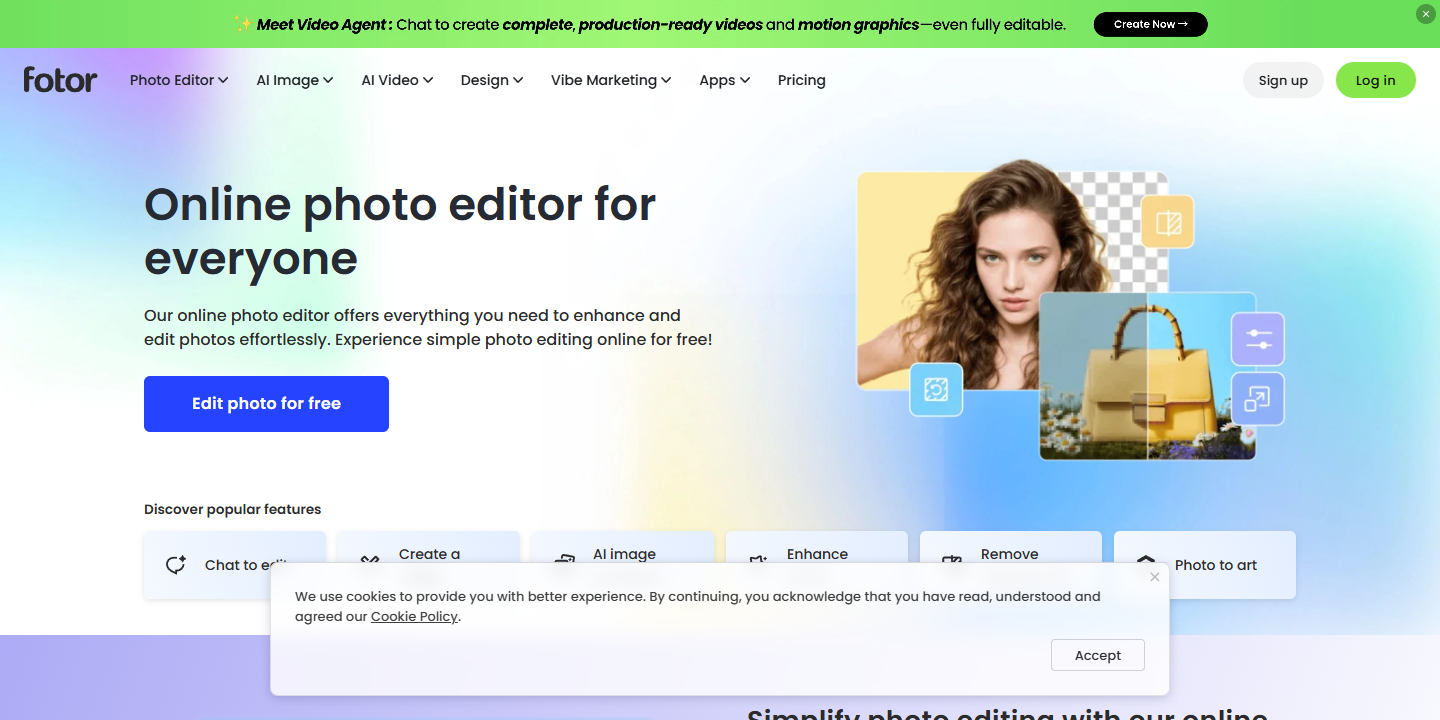Open the Cookie Policy link
Viewport: 1440px width, 720px height.
coord(414,617)
